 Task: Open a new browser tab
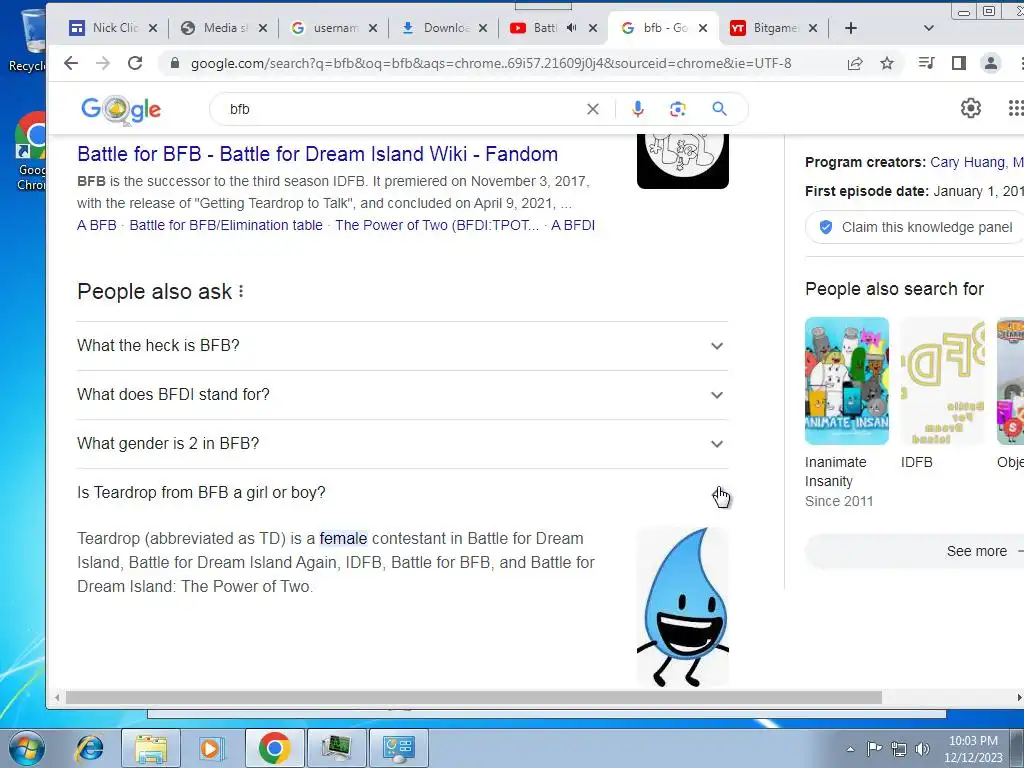point(851,28)
